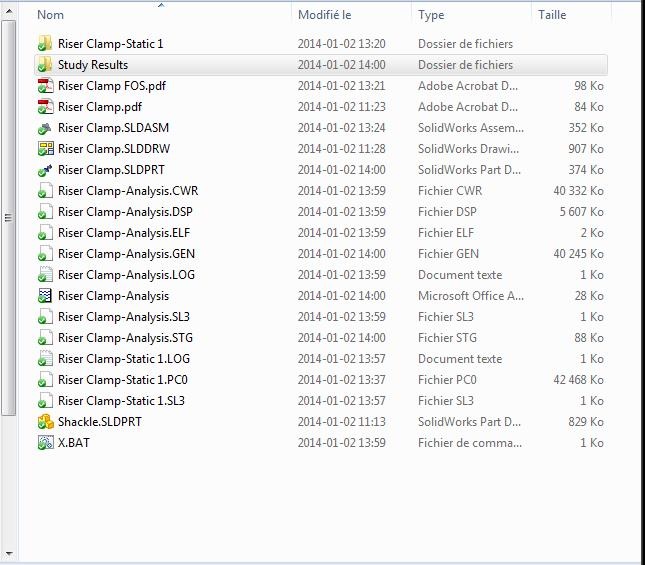Click the 40 332 Ko size value
The width and height of the screenshot is (645, 565).
[578, 191]
